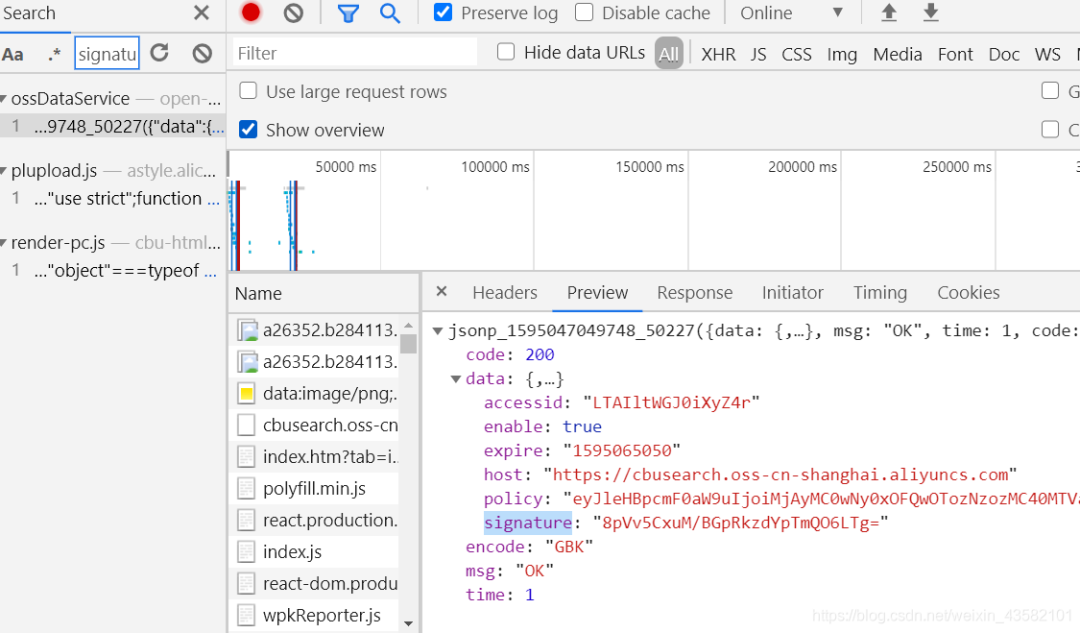Click the highlighted signature key

point(528,523)
